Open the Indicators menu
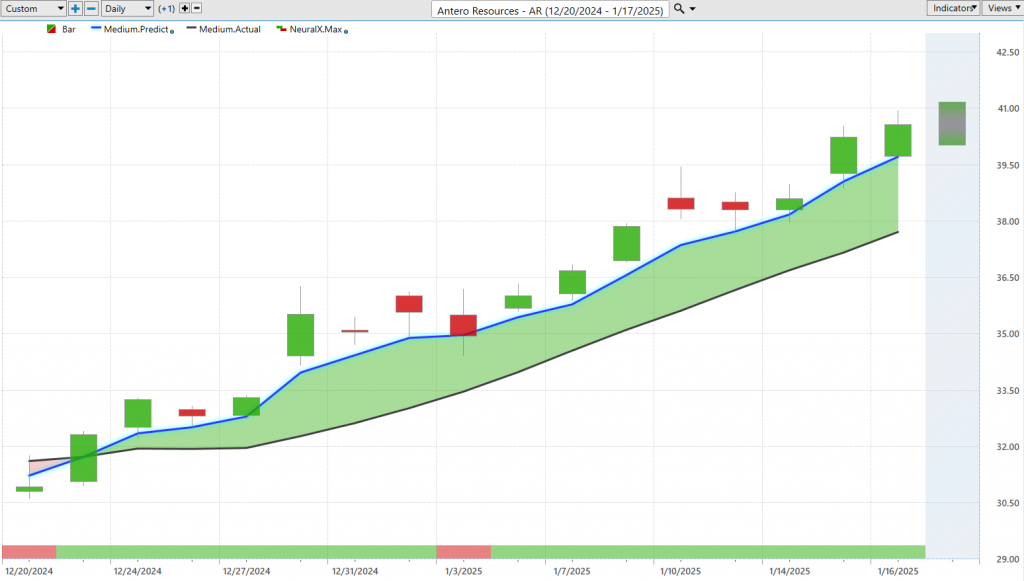This screenshot has width=1024, height=581. pos(952,8)
